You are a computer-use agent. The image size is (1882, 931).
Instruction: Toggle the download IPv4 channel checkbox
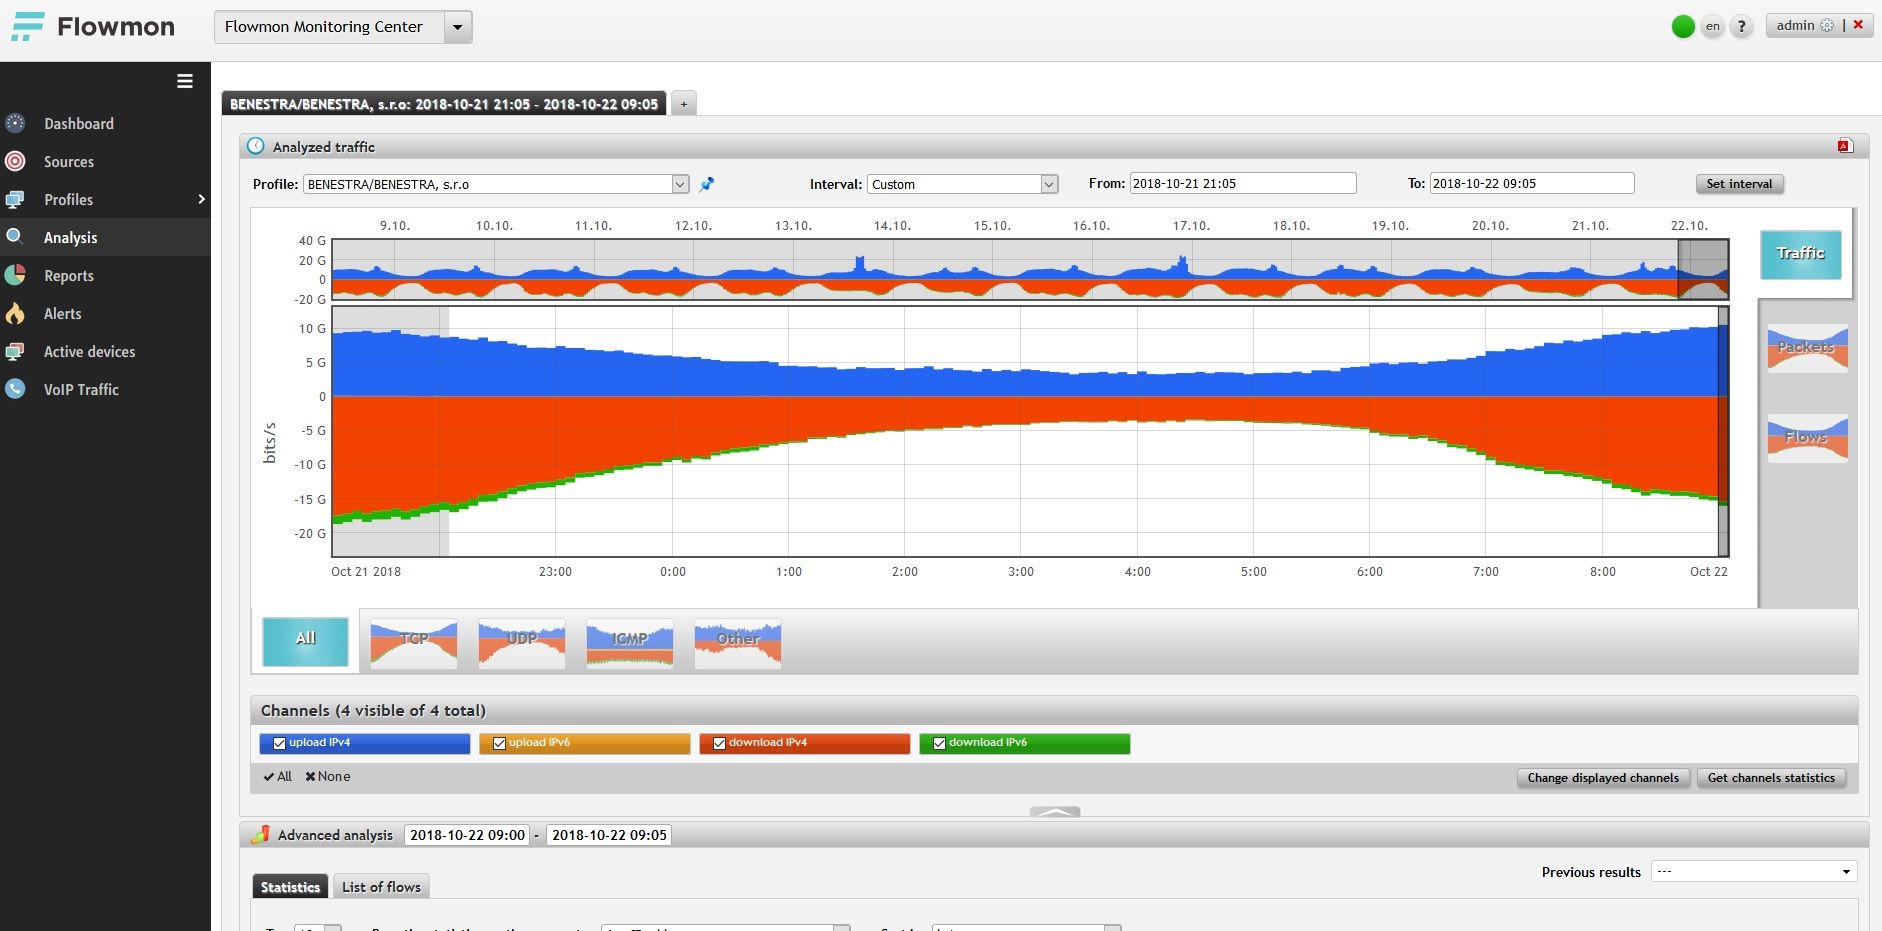point(719,743)
